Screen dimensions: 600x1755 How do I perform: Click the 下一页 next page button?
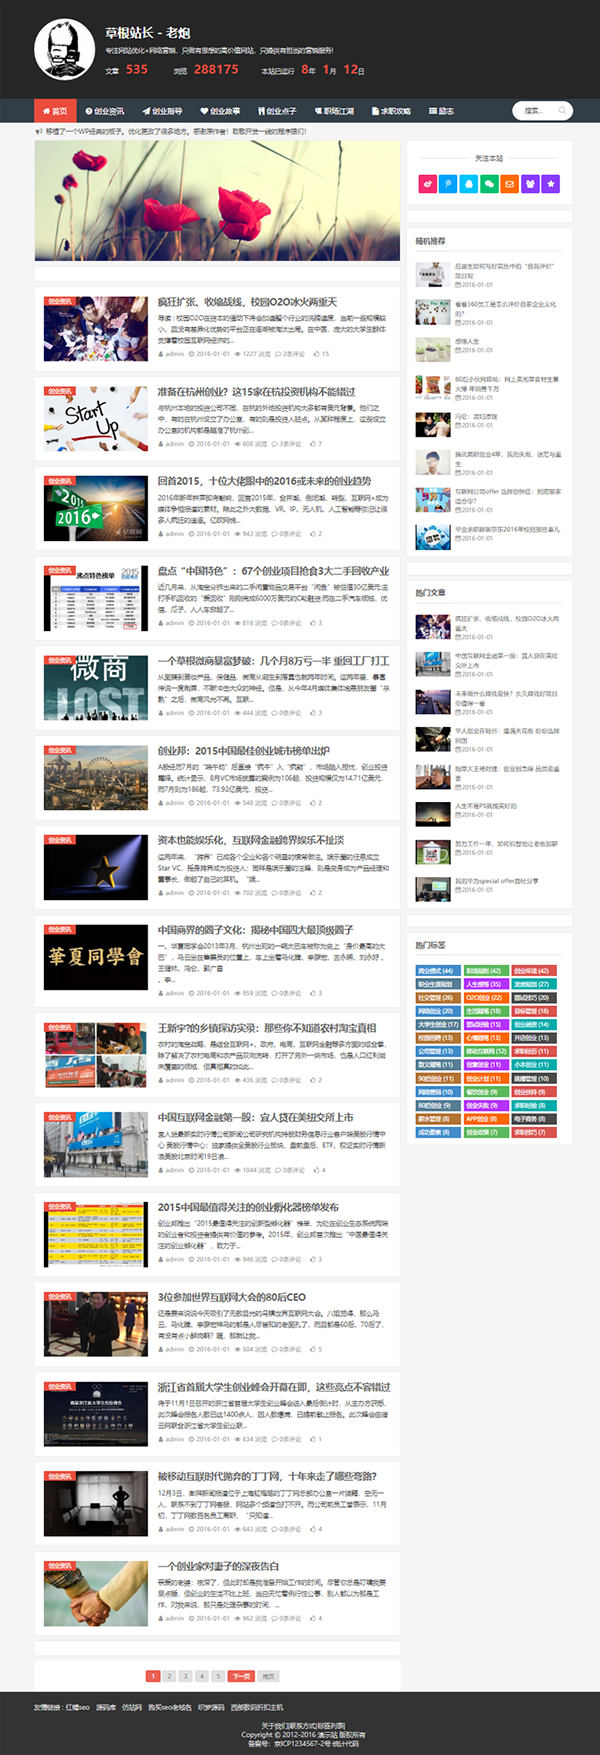point(240,1676)
